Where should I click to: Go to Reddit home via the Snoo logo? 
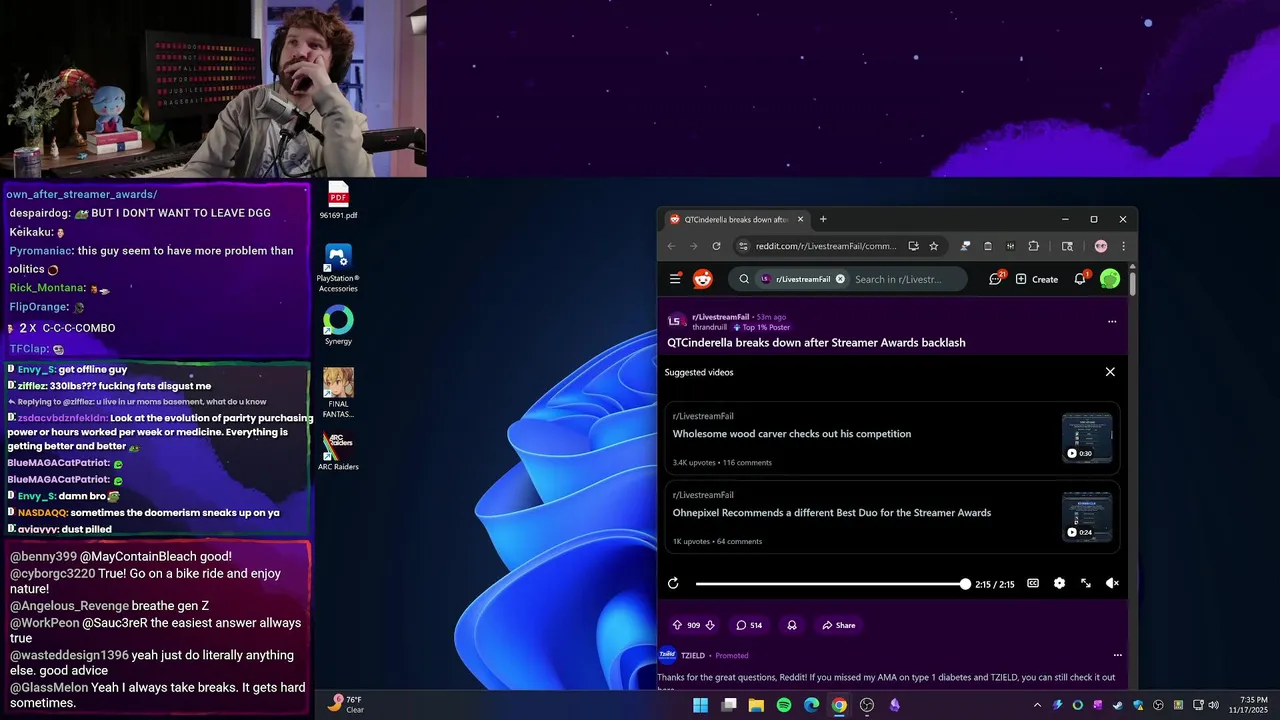[x=703, y=279]
